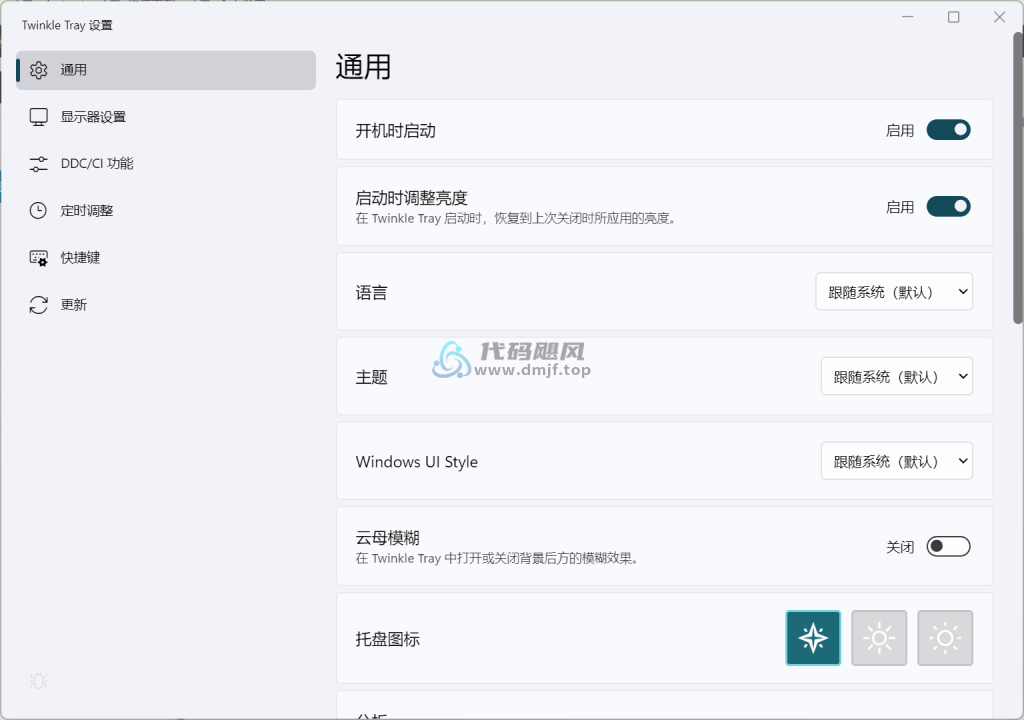Select the middle sun tray icon option
The image size is (1024, 720).
[x=879, y=638]
